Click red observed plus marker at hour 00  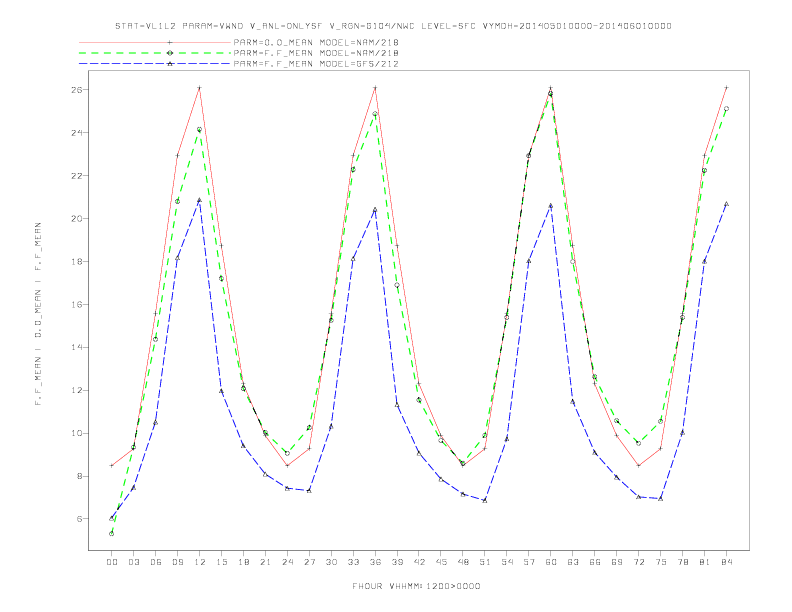click(x=112, y=465)
